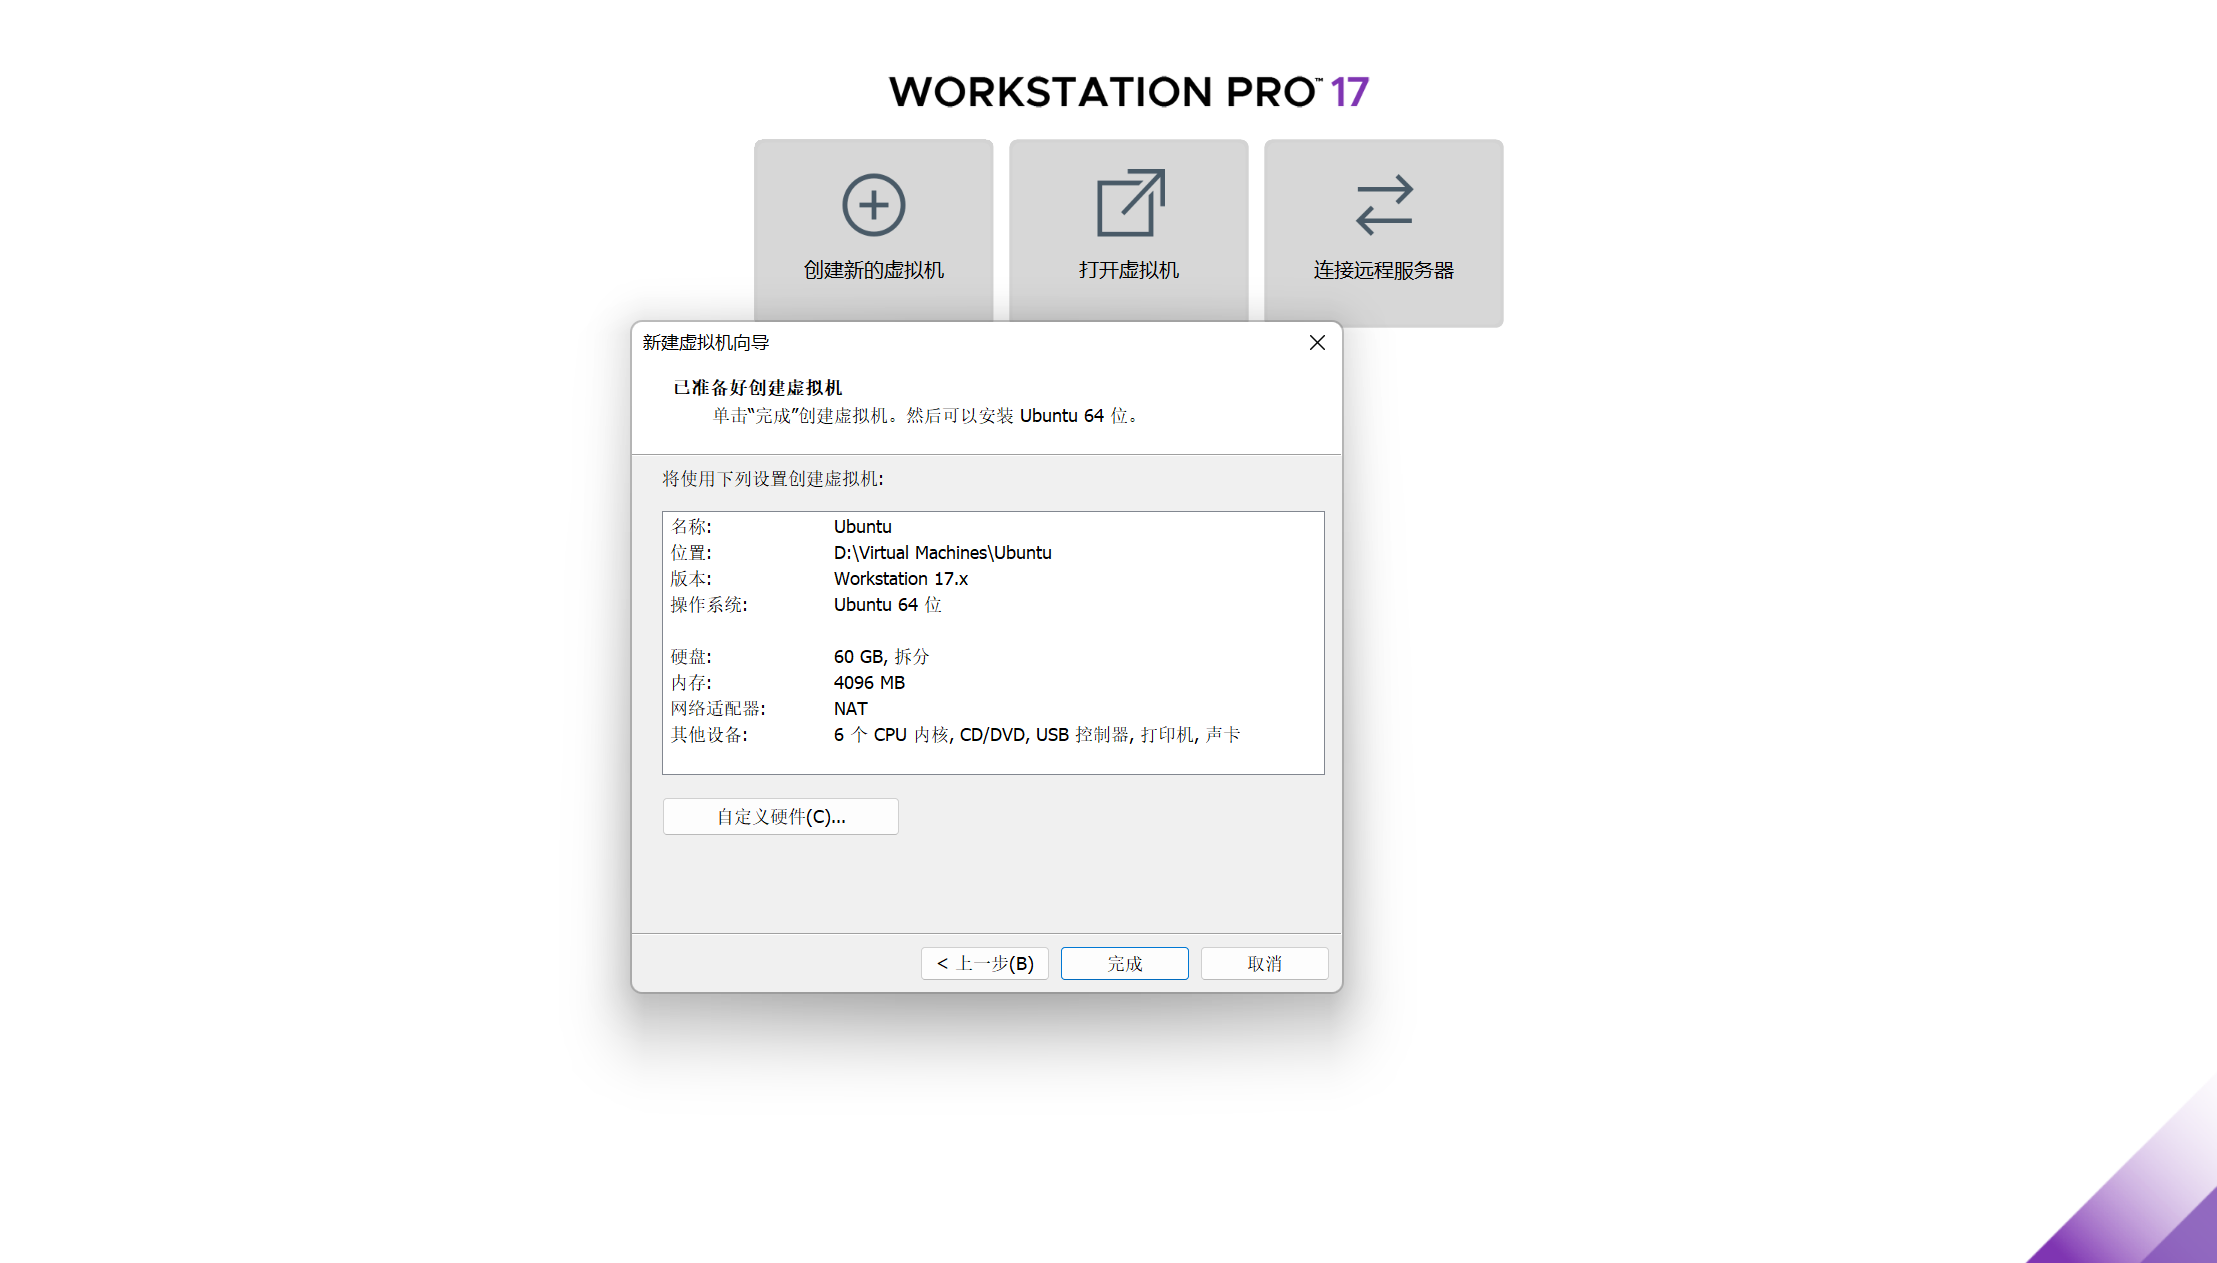Select the 版本 Workstation 17.x row

click(900, 579)
